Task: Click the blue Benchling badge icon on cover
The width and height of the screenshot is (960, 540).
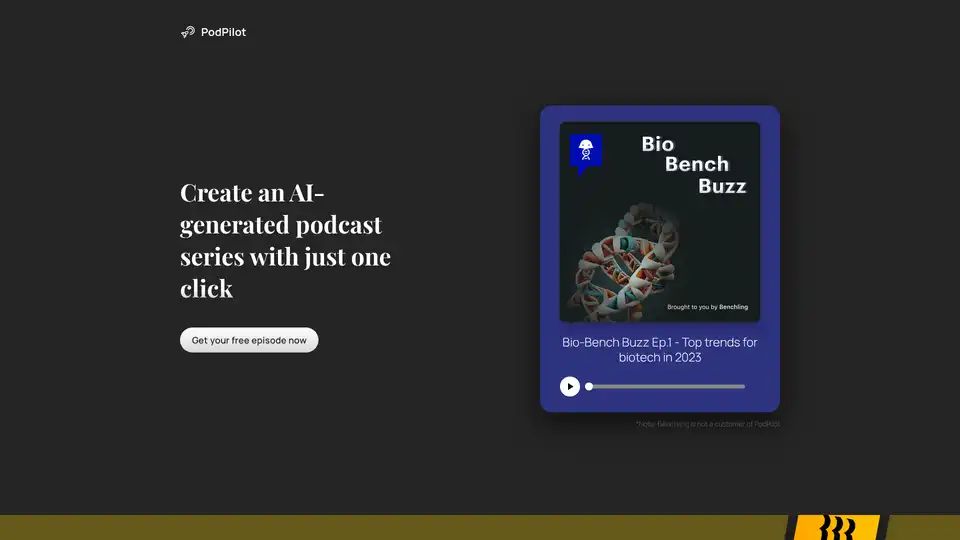Action: [x=586, y=153]
